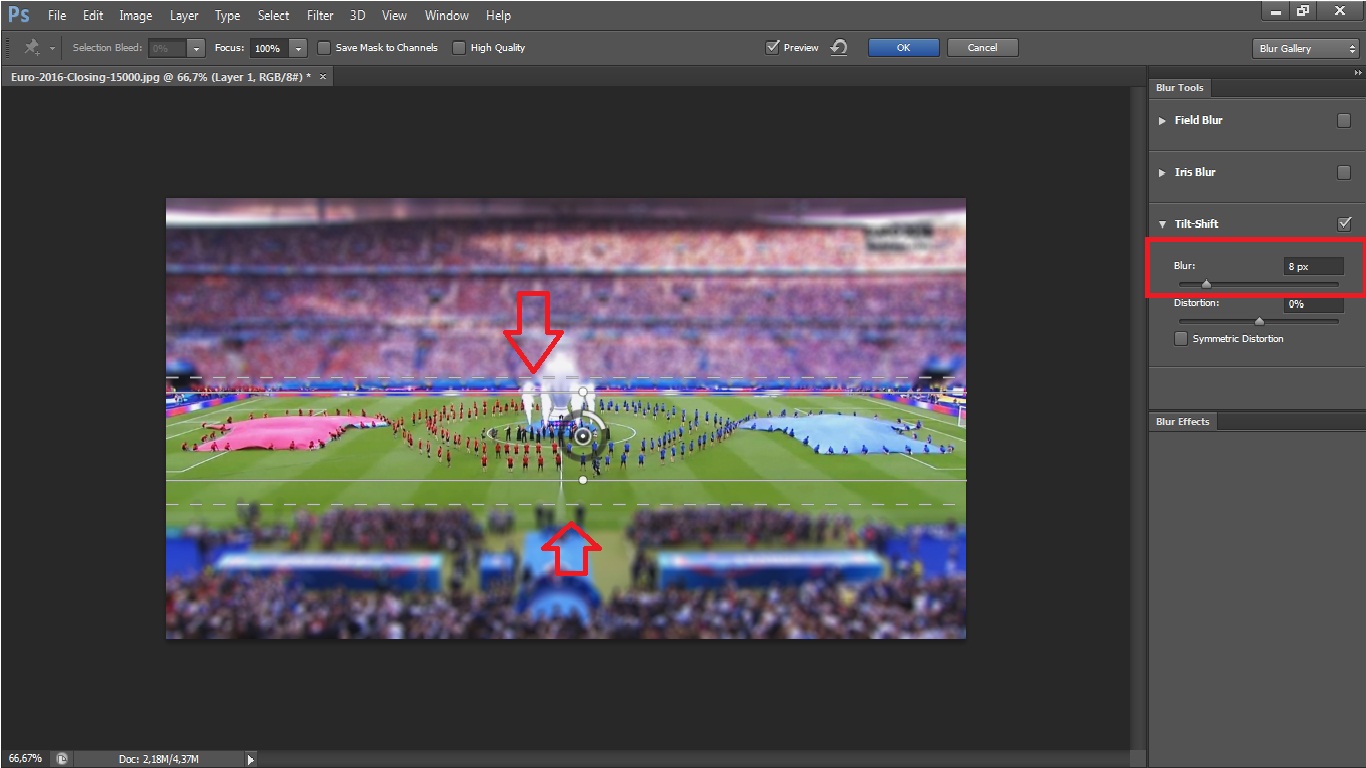Screen dimensions: 1366x768
Task: Open the Filter menu
Action: pyautogui.click(x=320, y=15)
